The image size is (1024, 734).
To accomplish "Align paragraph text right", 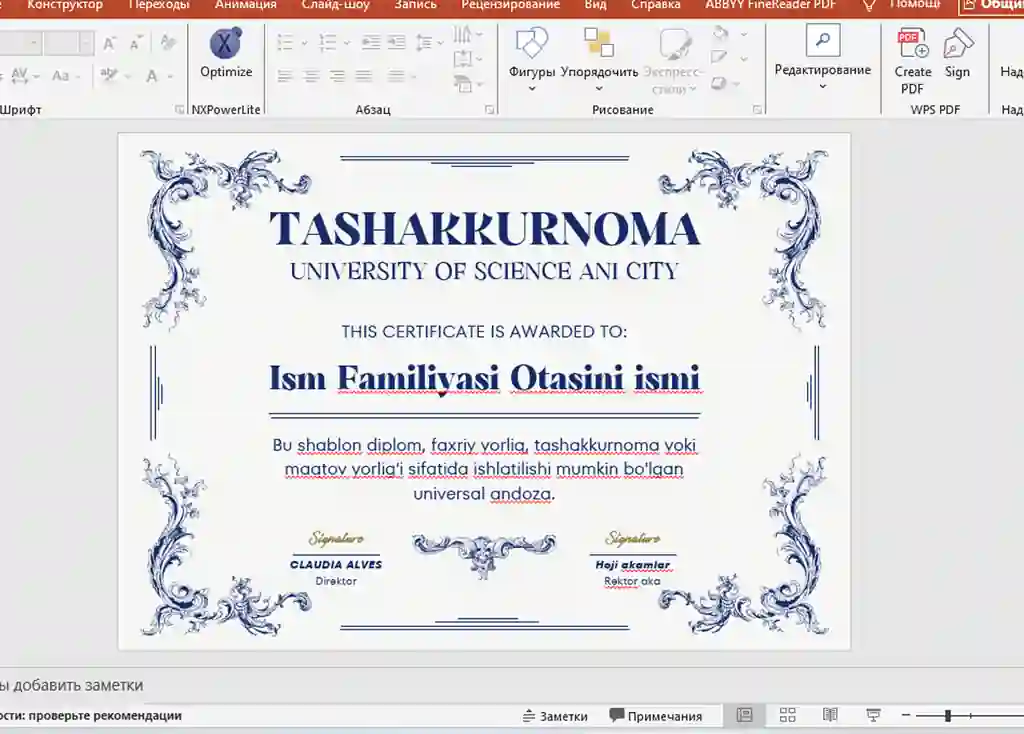I will (338, 76).
